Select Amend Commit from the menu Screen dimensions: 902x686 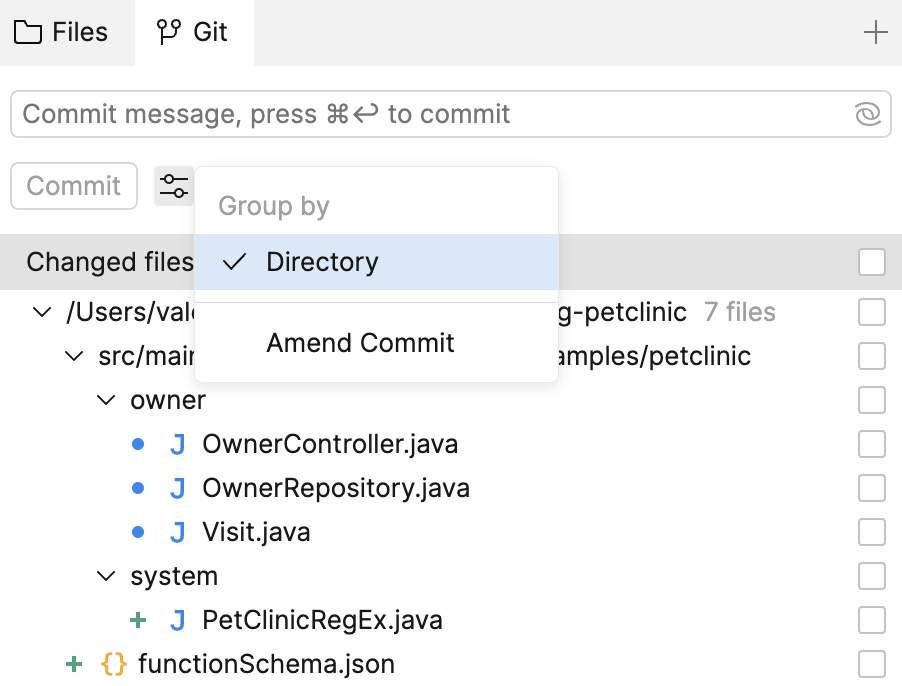click(360, 343)
